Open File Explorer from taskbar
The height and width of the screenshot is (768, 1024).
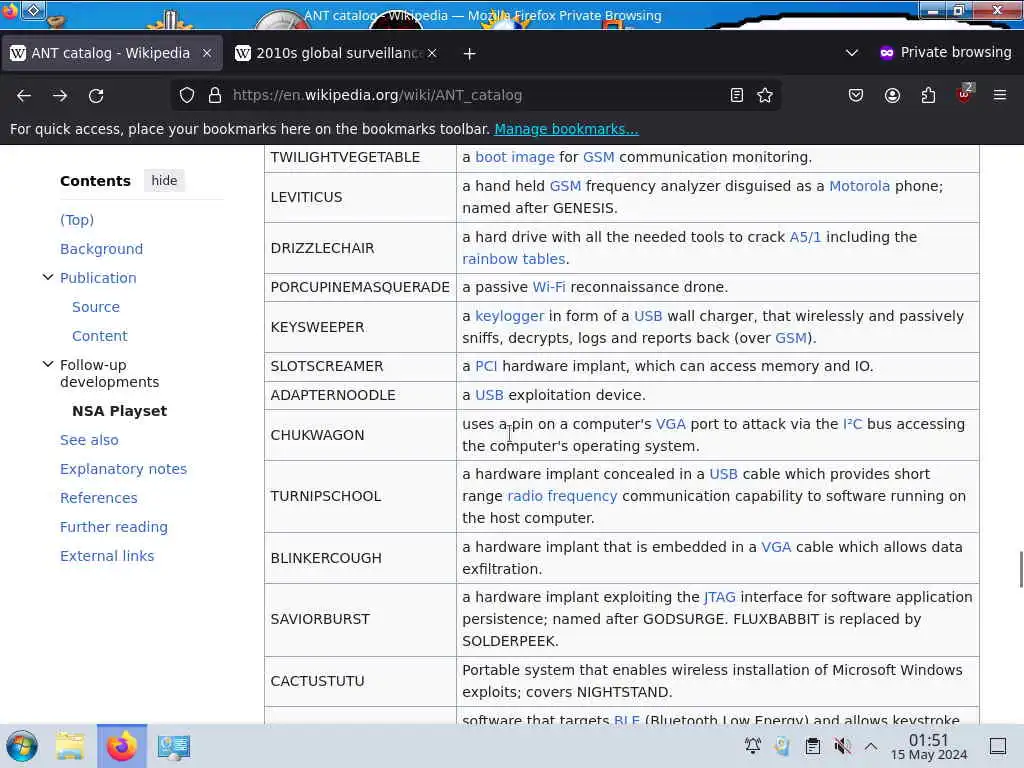tap(70, 746)
